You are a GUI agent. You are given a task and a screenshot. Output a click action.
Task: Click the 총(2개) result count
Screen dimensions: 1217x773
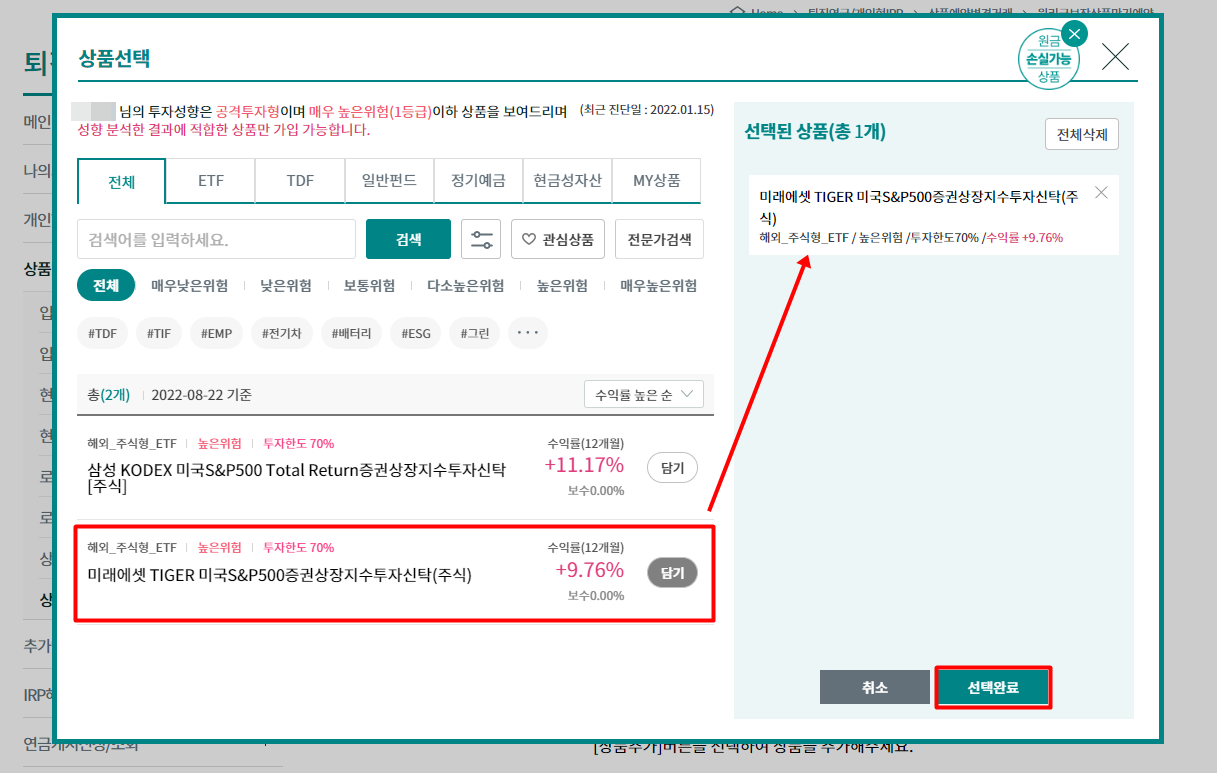click(109, 395)
